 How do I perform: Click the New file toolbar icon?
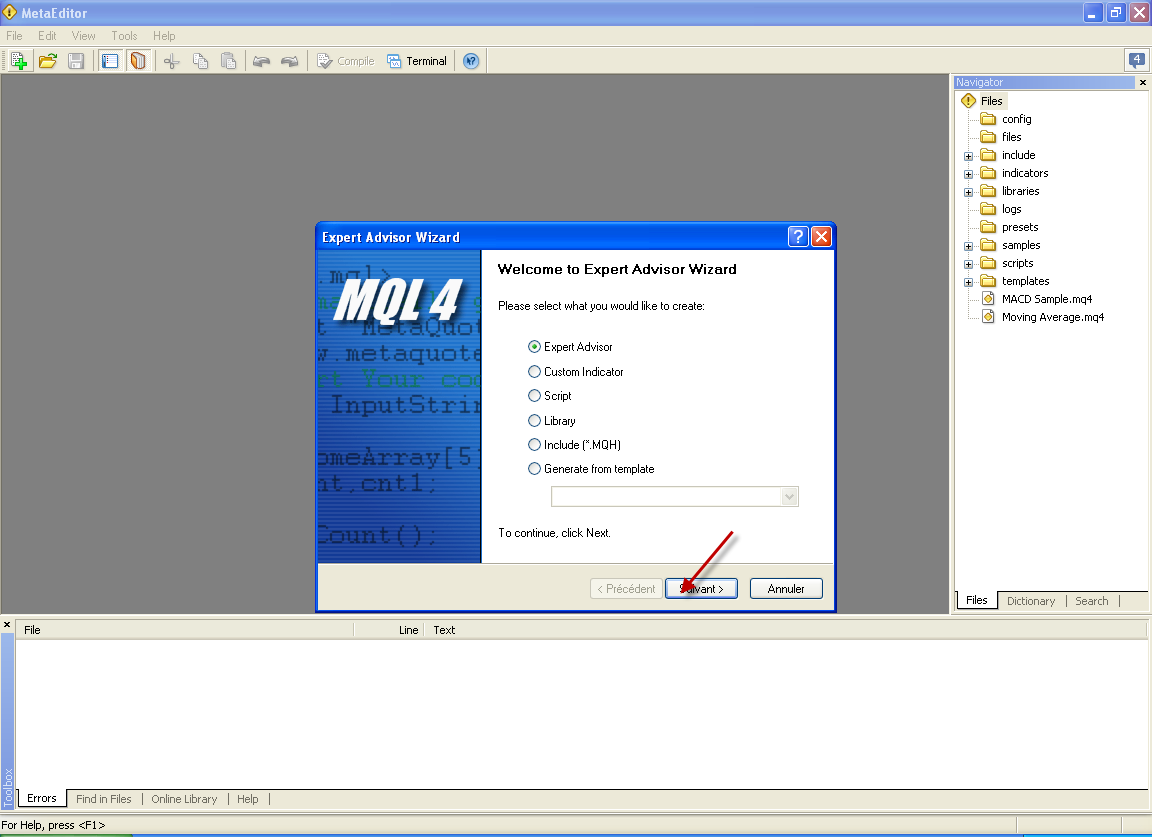(x=18, y=61)
